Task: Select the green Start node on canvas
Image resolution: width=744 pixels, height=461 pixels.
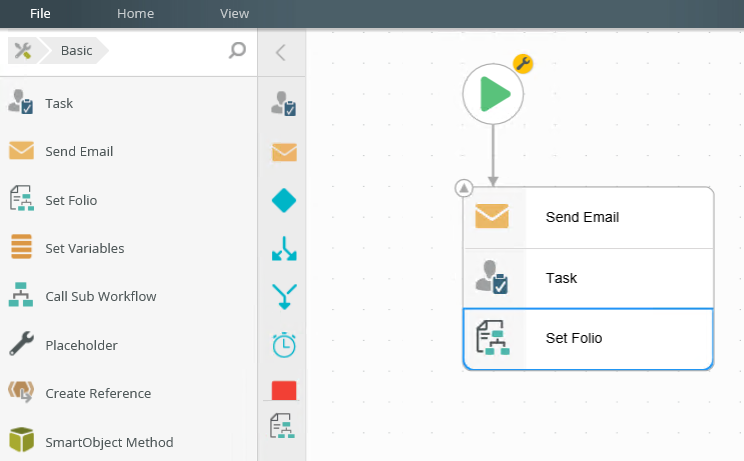Action: pyautogui.click(x=493, y=94)
